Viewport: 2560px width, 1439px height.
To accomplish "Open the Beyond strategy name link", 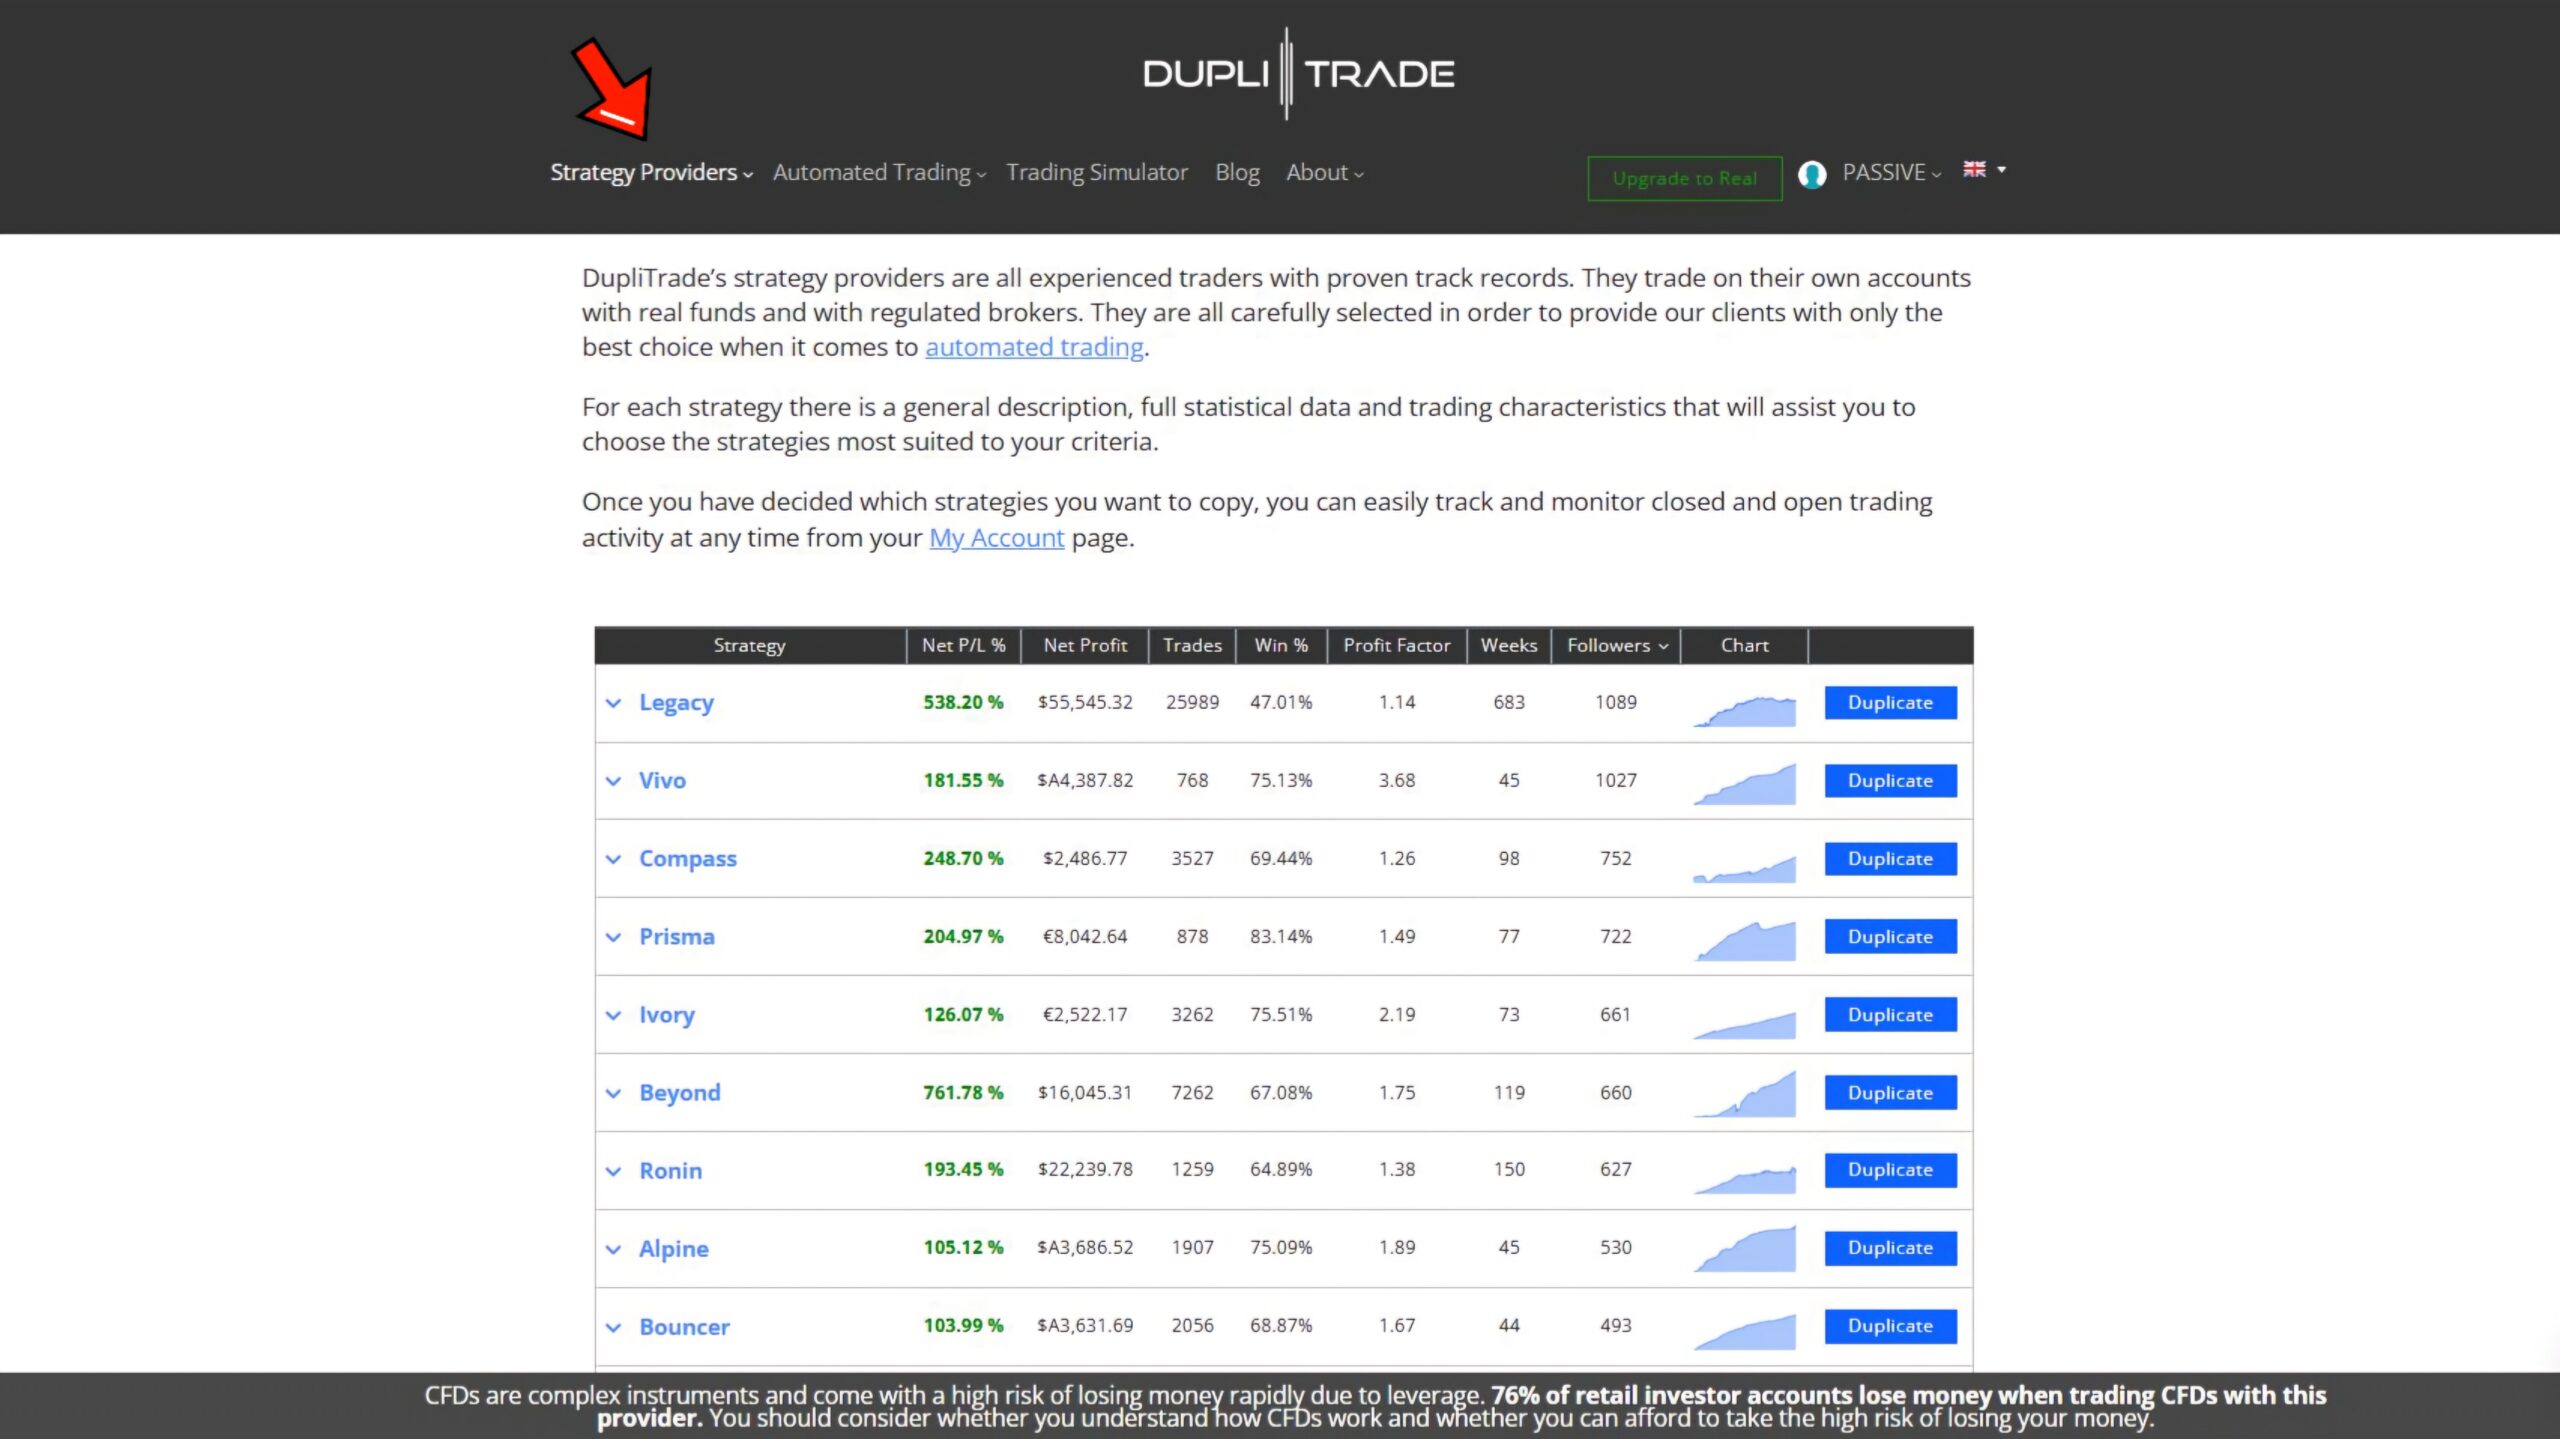I will 679,1093.
